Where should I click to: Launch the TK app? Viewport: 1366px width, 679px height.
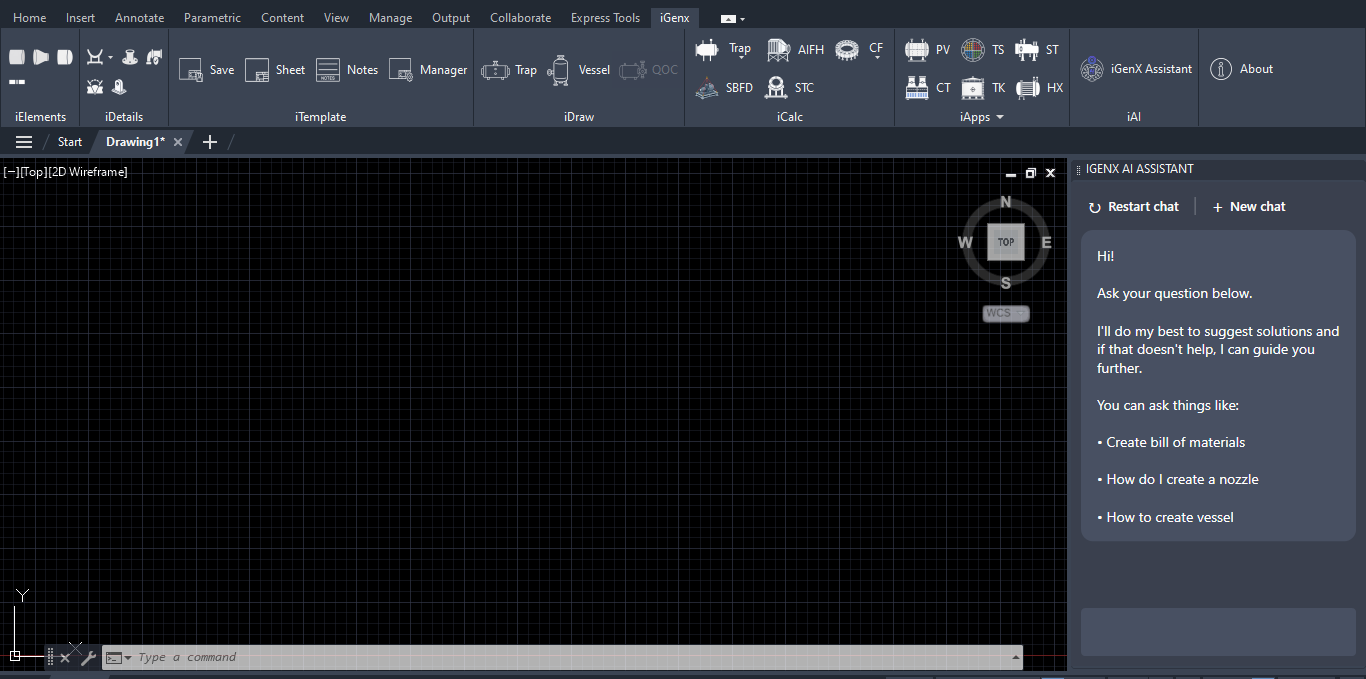[983, 88]
